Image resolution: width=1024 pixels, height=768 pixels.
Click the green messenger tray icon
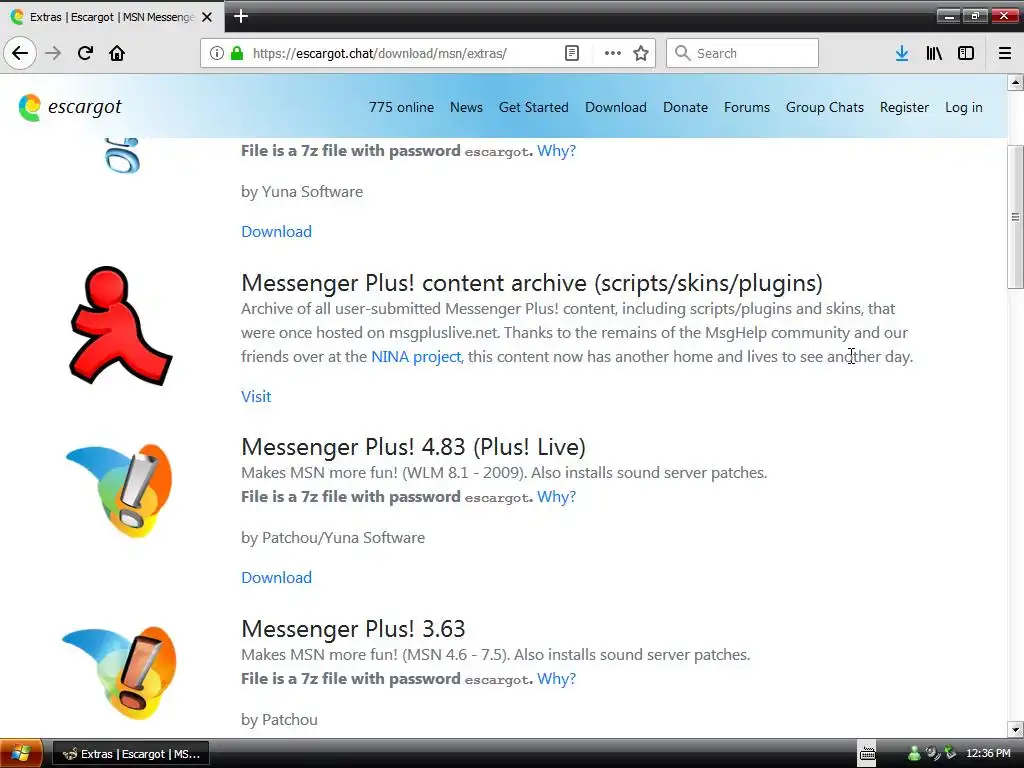(x=914, y=754)
